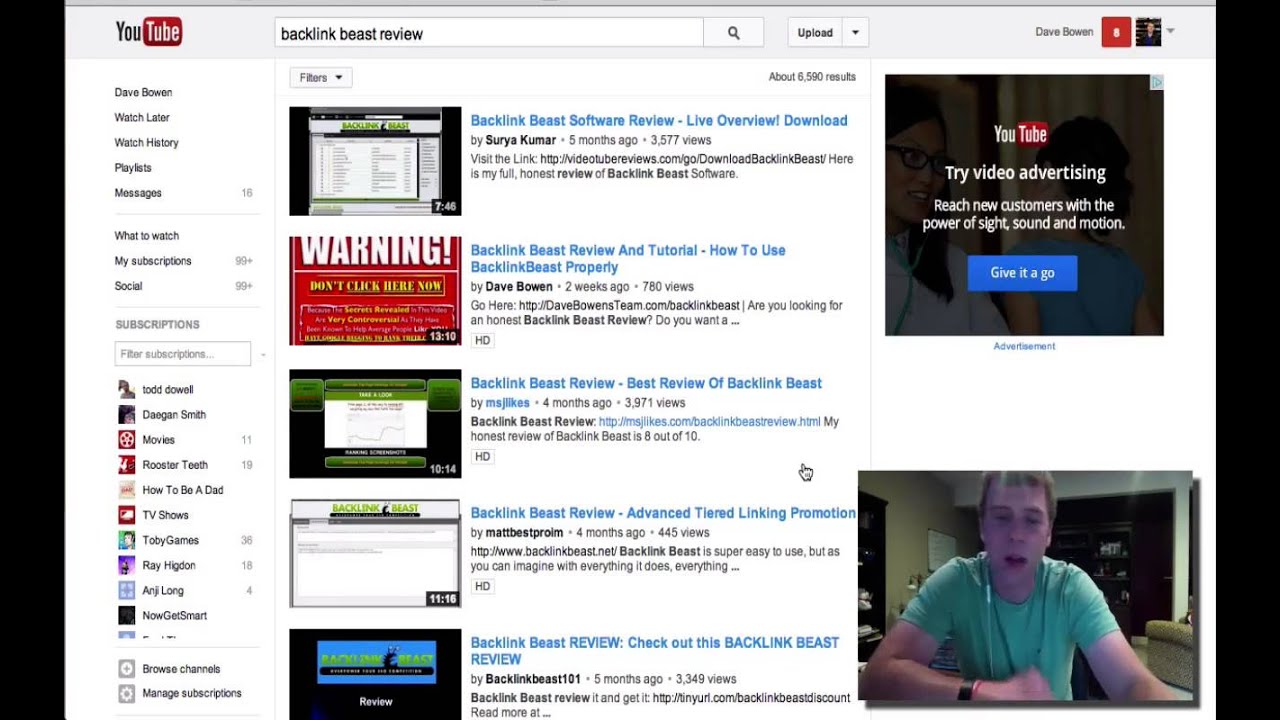This screenshot has width=1280, height=720.
Task: Click the Dave Bowen account avatar
Action: tap(1148, 32)
